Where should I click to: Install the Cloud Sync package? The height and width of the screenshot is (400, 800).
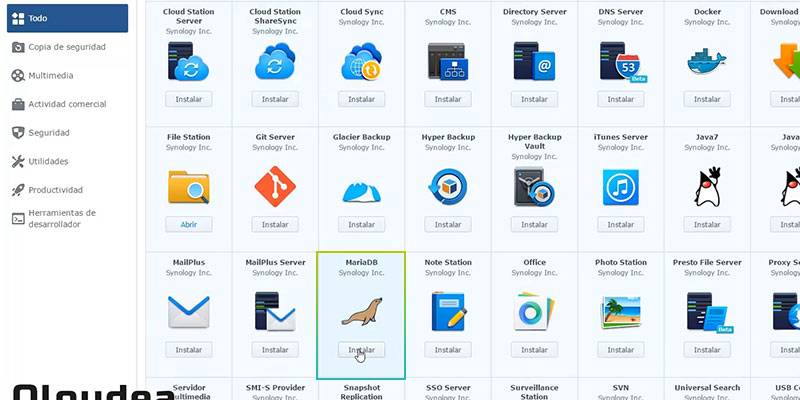(361, 99)
